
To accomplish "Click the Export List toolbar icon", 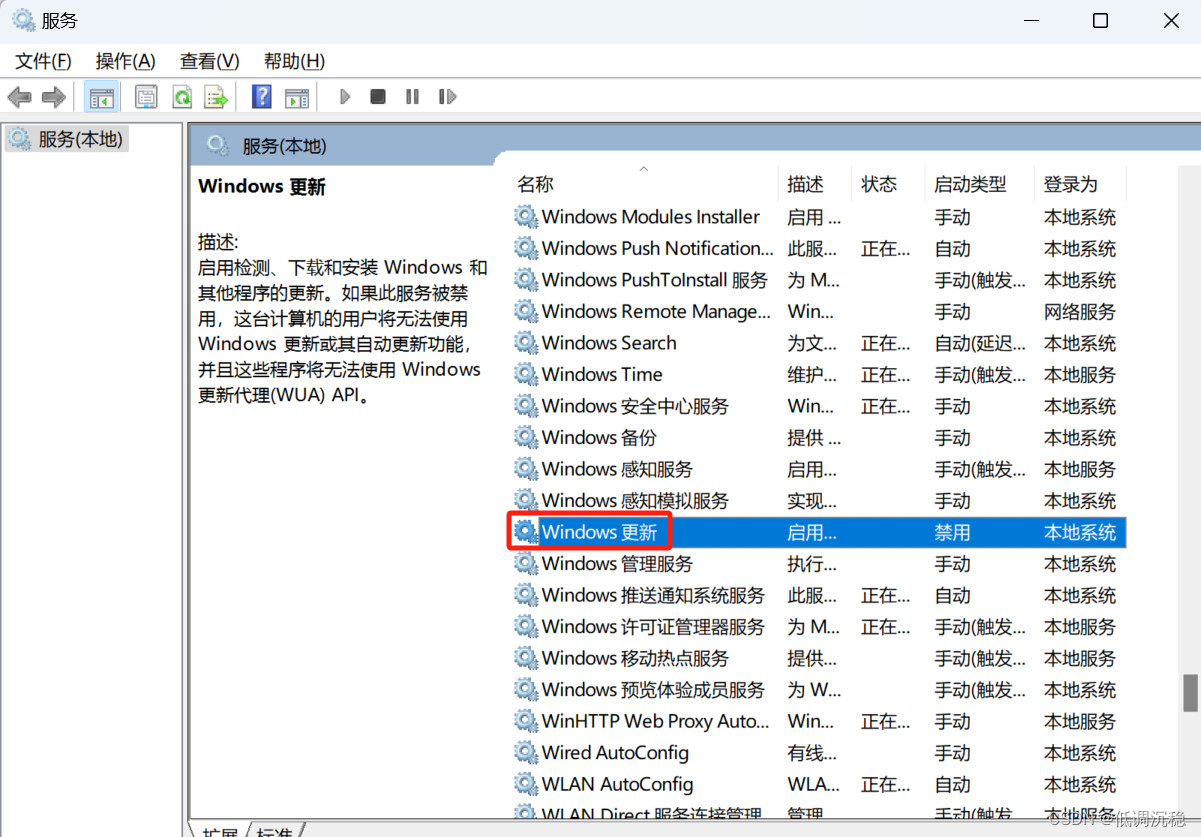I will (x=215, y=97).
